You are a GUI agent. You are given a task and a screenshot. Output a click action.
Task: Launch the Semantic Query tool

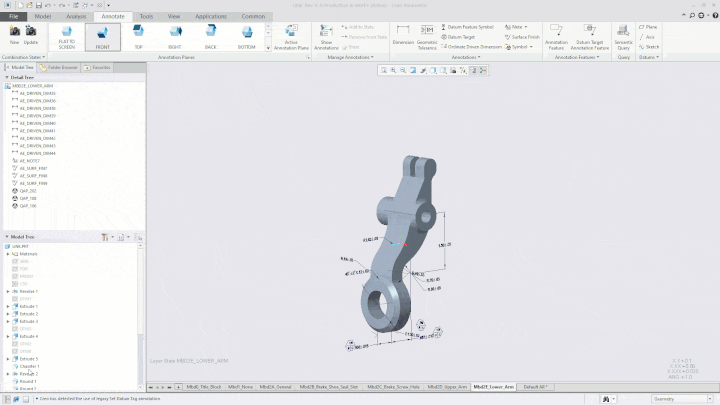tap(623, 37)
